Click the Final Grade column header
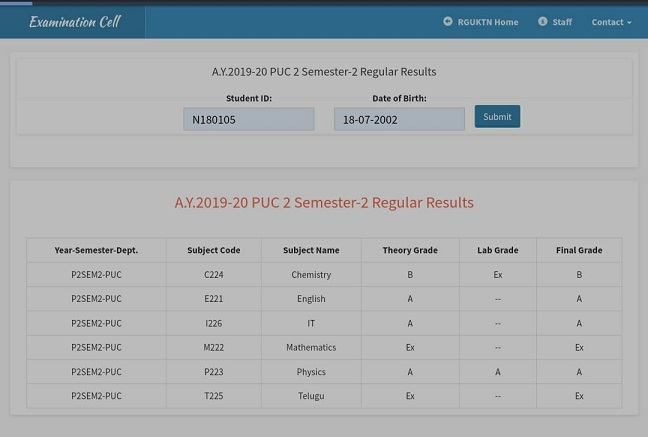 [579, 250]
